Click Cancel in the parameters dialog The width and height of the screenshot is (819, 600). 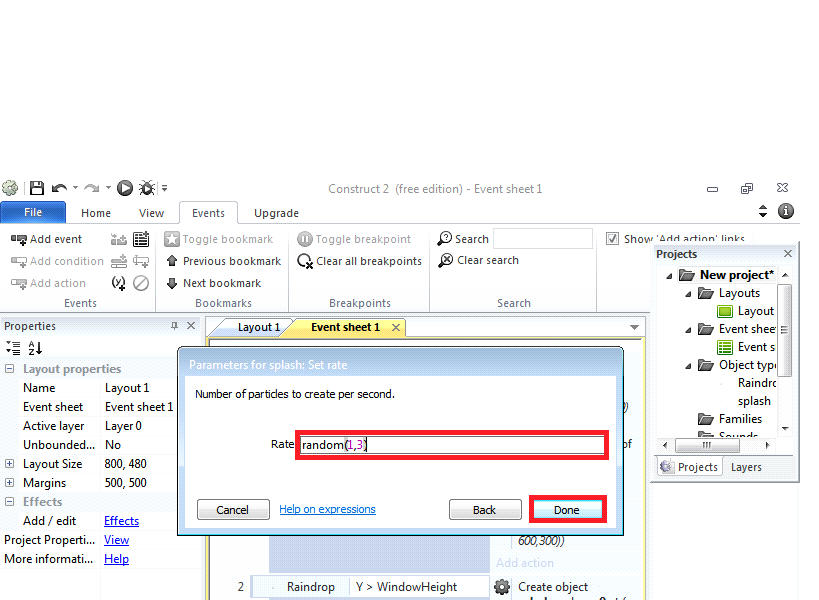click(233, 510)
